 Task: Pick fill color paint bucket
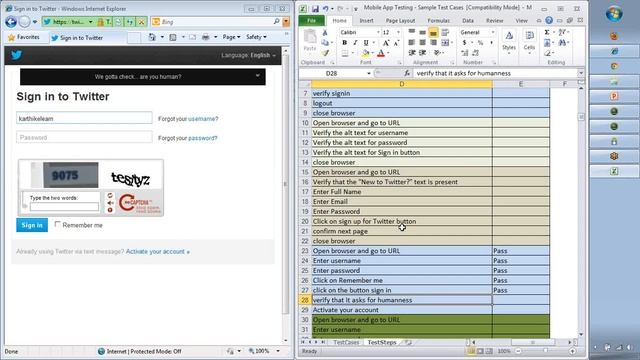tap(365, 53)
